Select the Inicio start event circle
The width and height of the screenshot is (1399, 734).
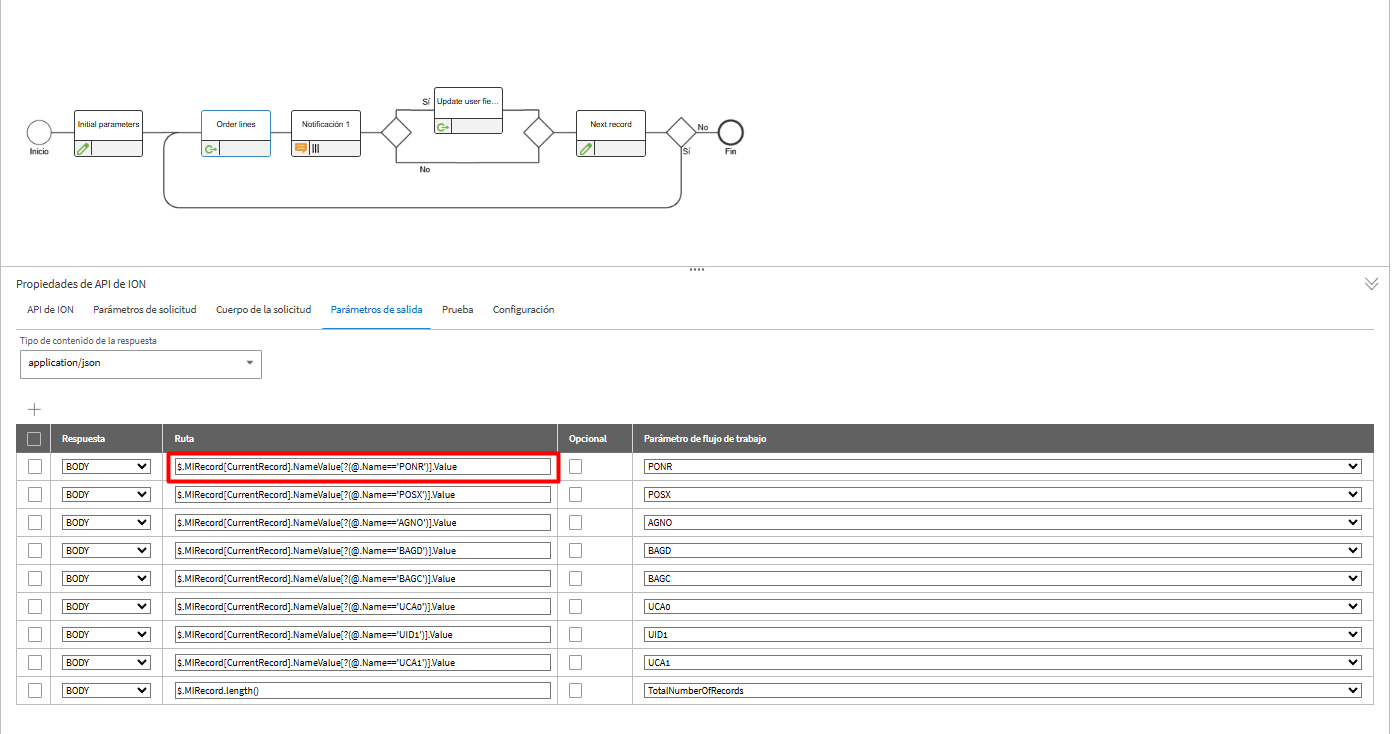[x=39, y=132]
